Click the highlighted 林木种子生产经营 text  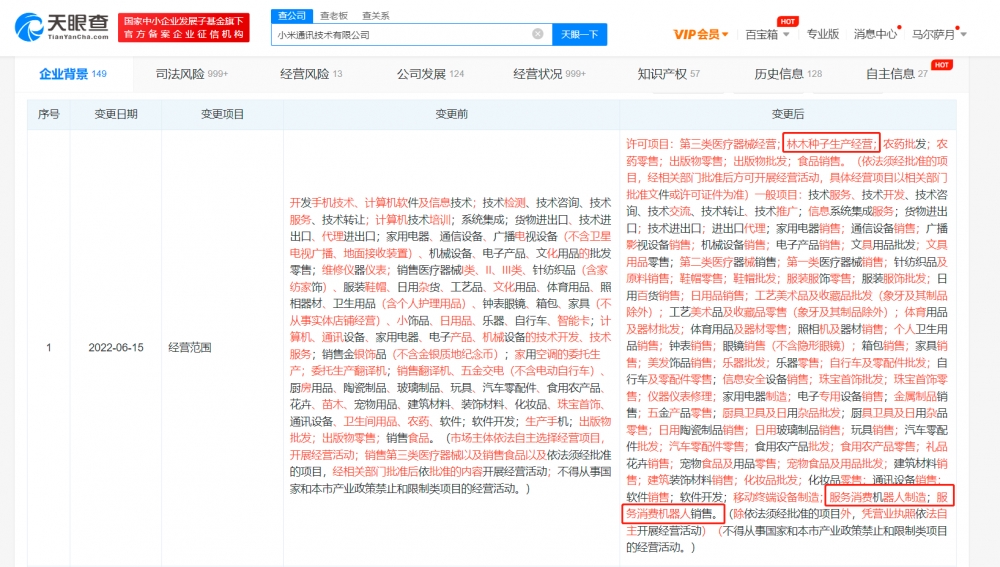(x=831, y=144)
